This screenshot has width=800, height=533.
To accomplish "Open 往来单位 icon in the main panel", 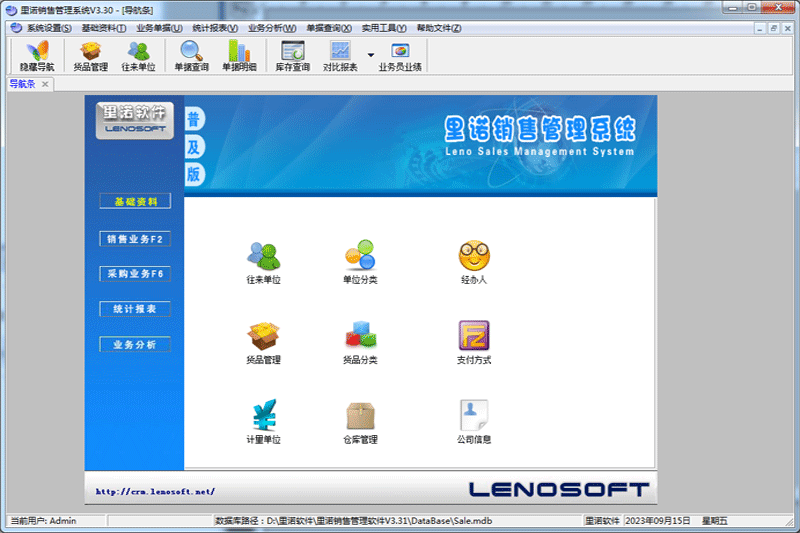I will pyautogui.click(x=263, y=263).
